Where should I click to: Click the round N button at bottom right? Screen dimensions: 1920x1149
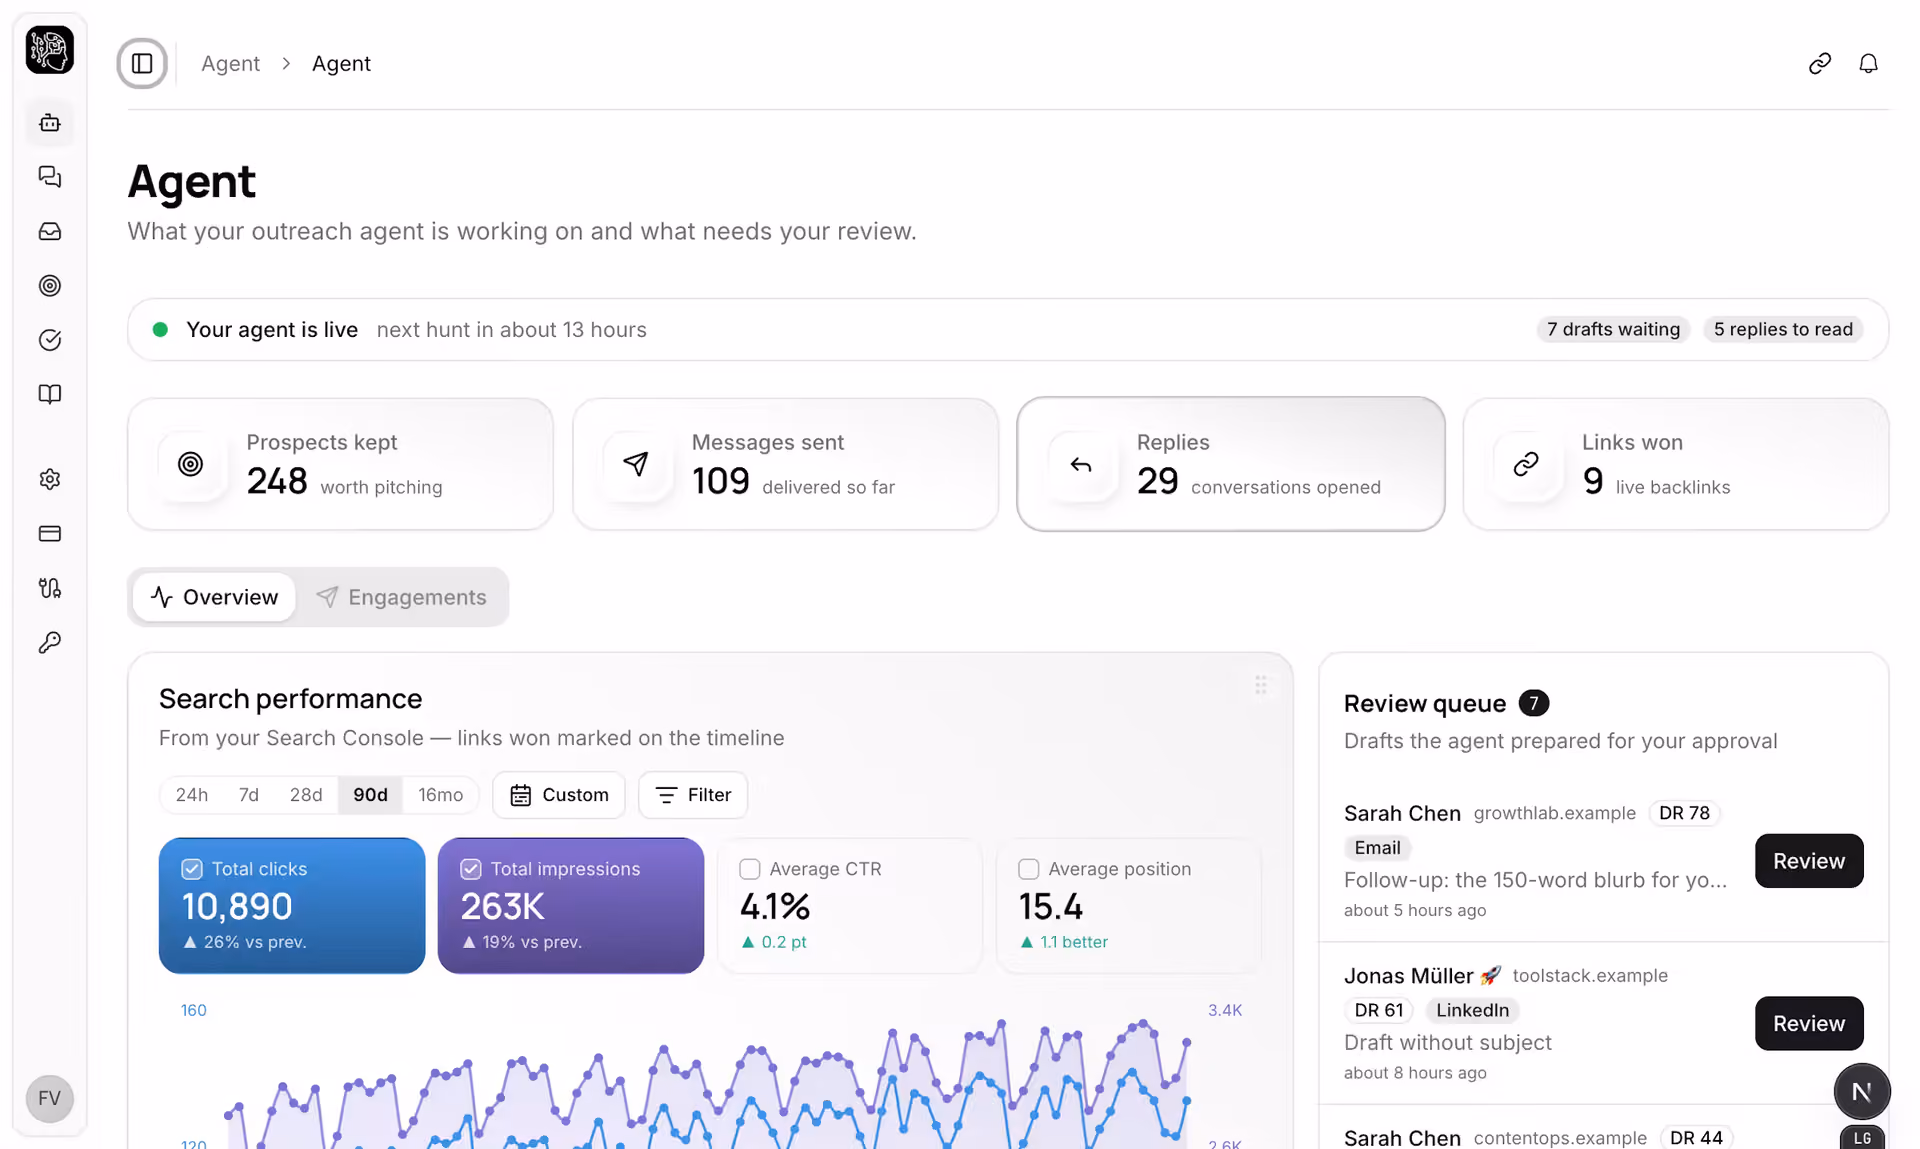click(x=1861, y=1092)
